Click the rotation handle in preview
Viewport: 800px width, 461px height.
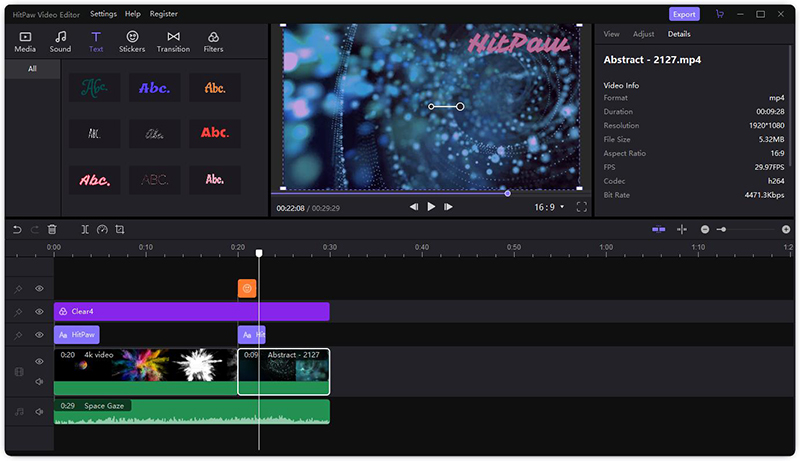[x=460, y=107]
